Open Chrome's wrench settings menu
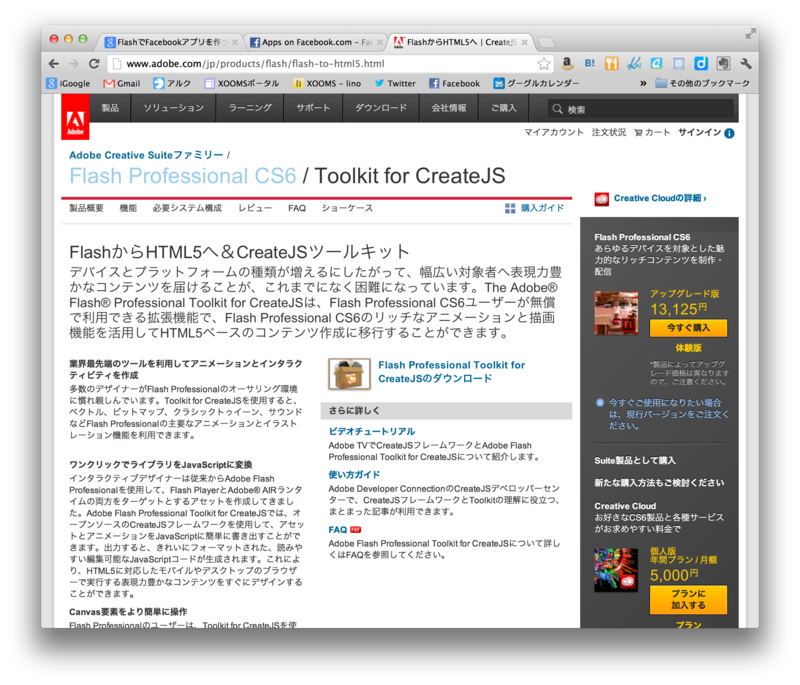 746,61
